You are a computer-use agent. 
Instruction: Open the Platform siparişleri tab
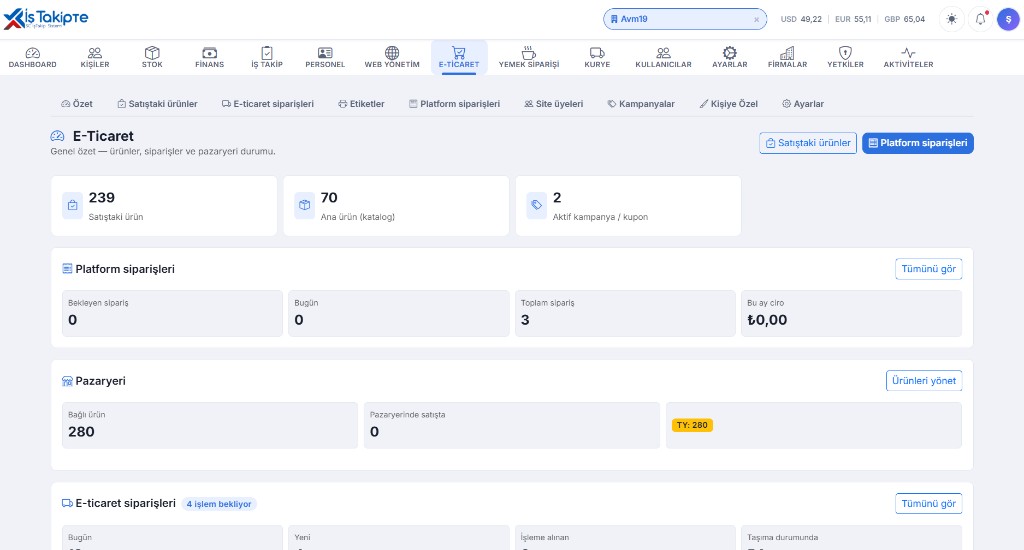pyautogui.click(x=455, y=104)
